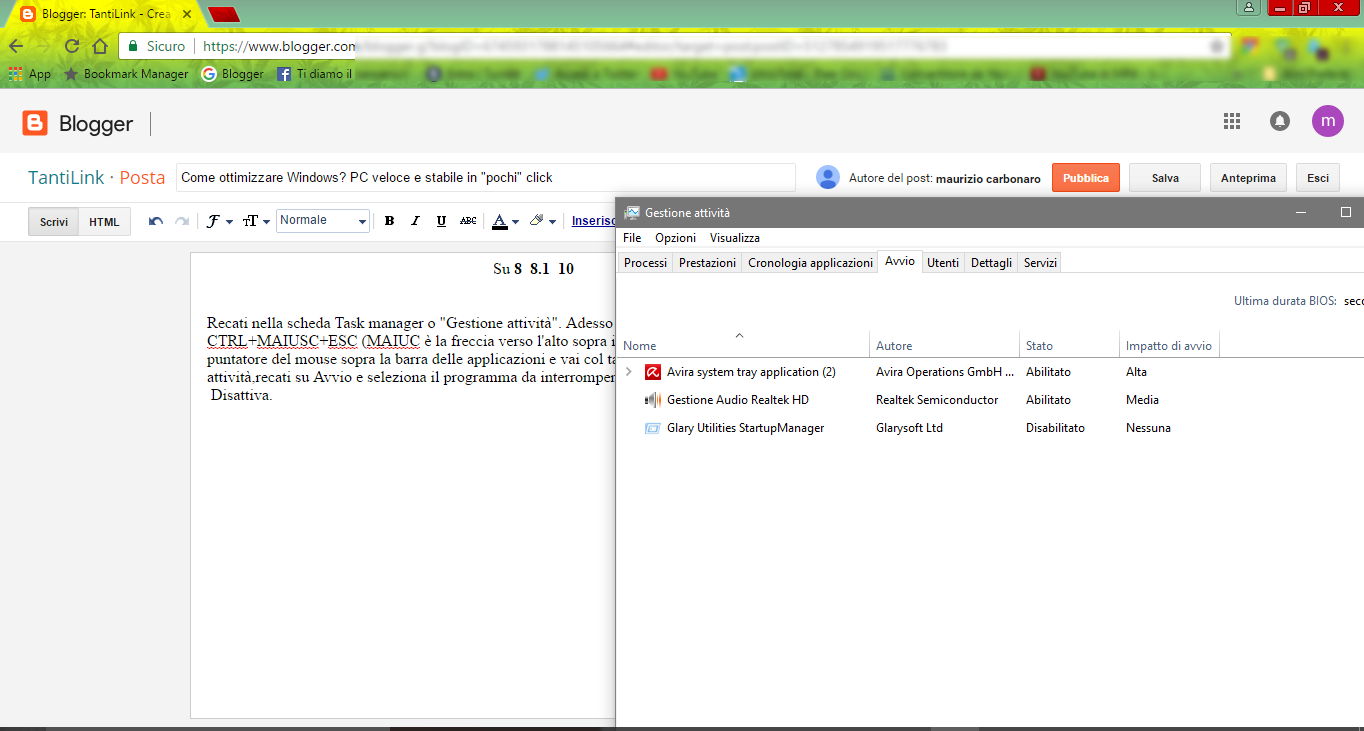
Task: Pick the highlighter background color tool
Action: click(x=537, y=221)
